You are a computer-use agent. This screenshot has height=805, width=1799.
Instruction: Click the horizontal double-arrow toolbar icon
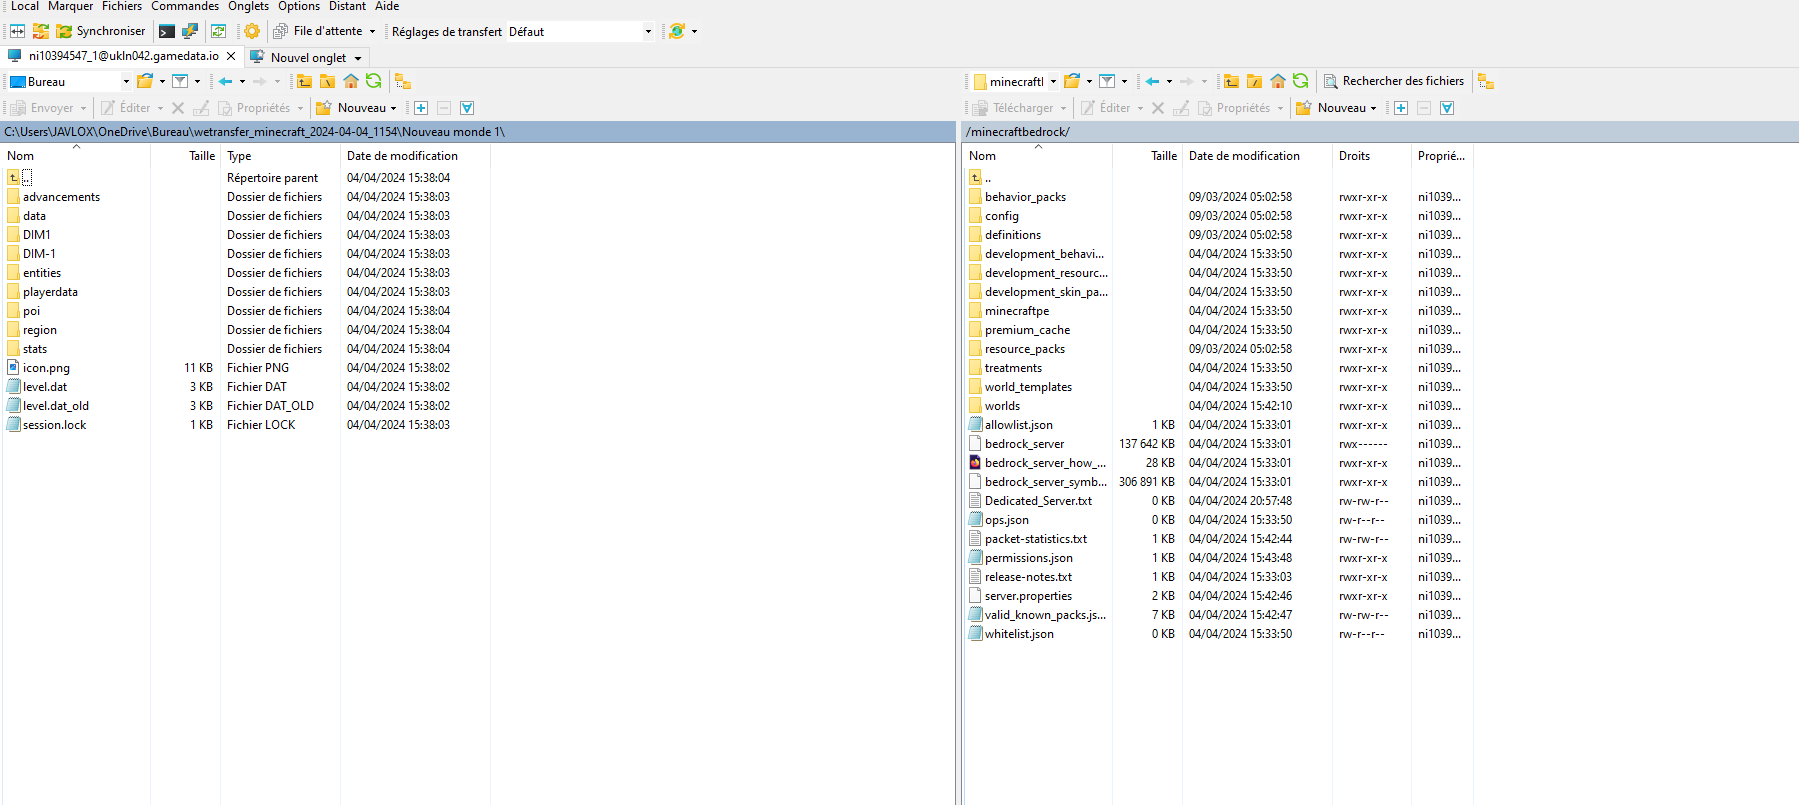pos(17,31)
